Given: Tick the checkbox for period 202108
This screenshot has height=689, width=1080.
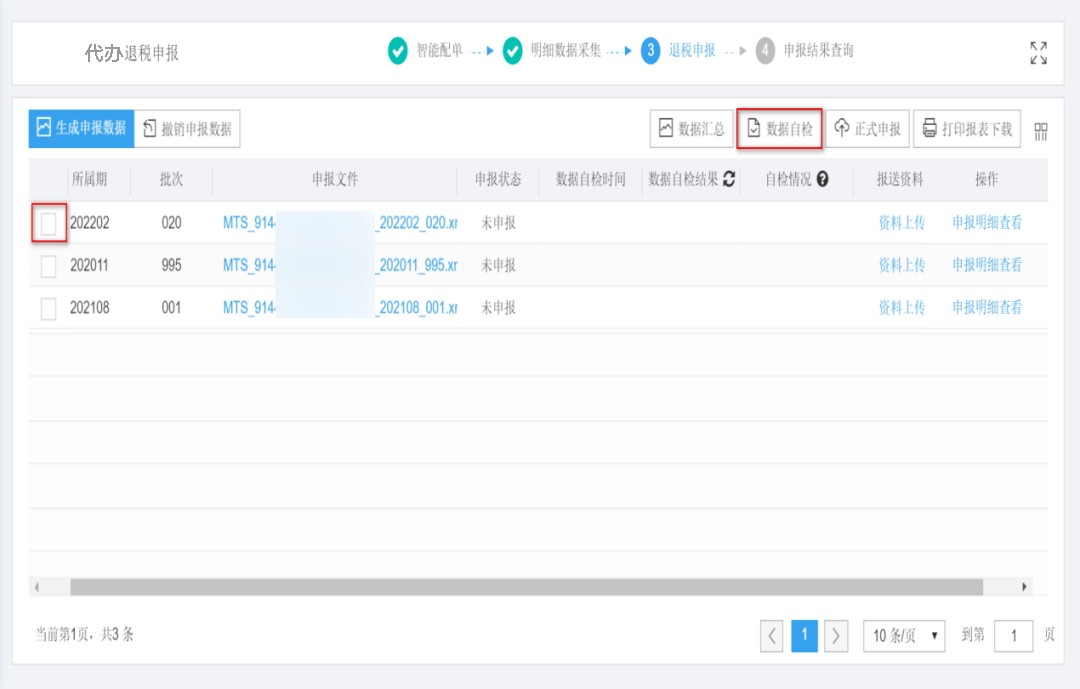Looking at the screenshot, I should [48, 308].
